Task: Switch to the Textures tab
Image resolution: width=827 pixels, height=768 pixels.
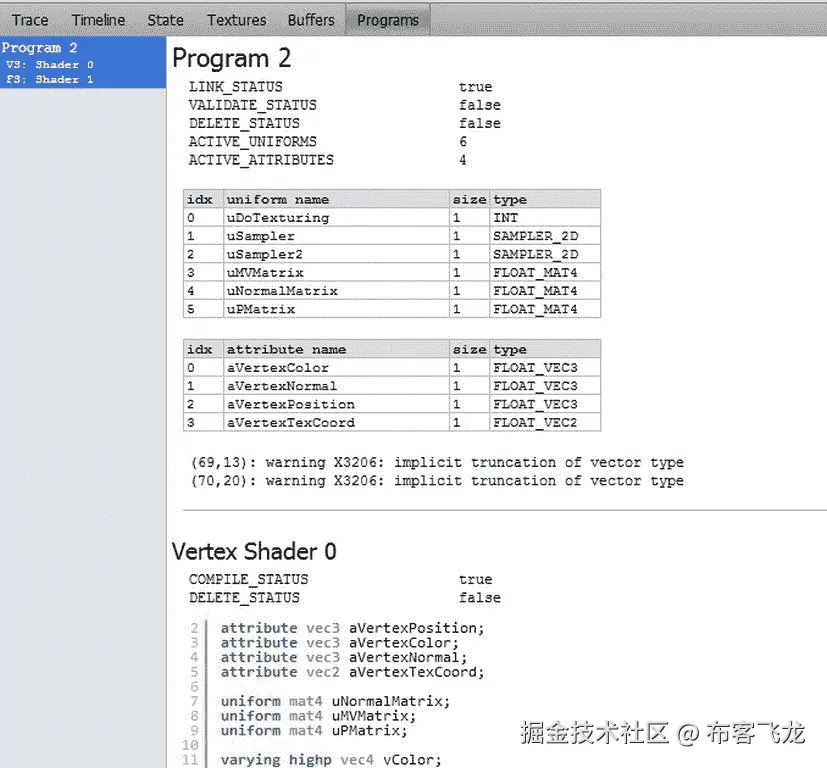Action: pos(236,20)
